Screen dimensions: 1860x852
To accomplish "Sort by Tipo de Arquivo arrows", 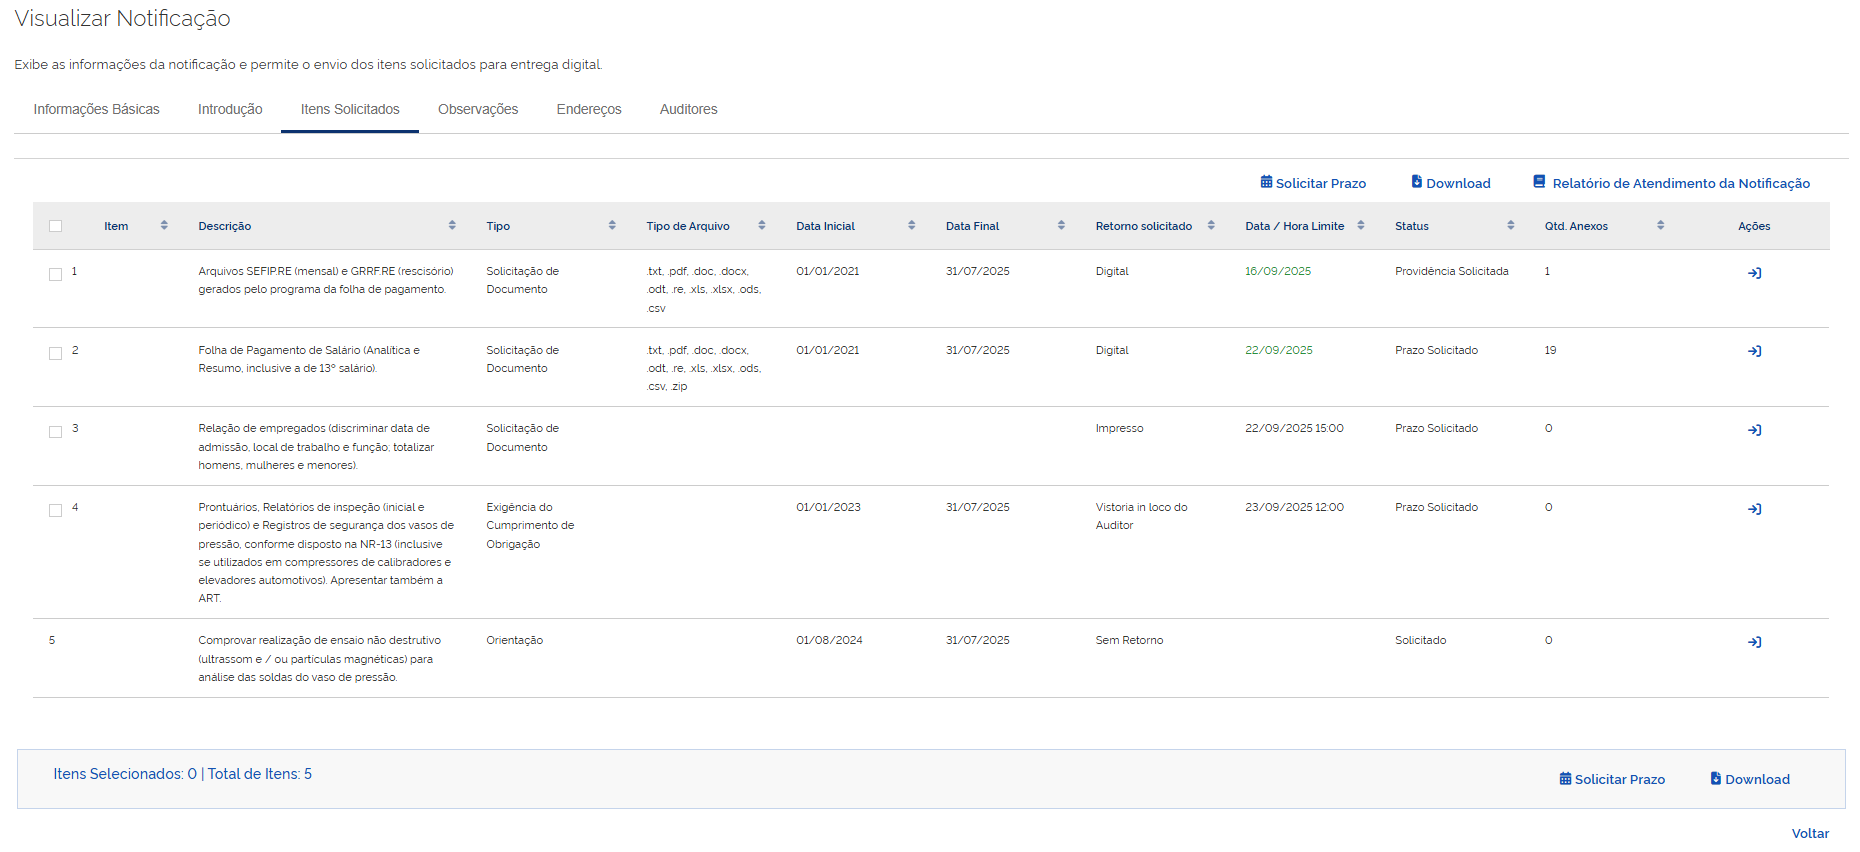I will pyautogui.click(x=762, y=226).
